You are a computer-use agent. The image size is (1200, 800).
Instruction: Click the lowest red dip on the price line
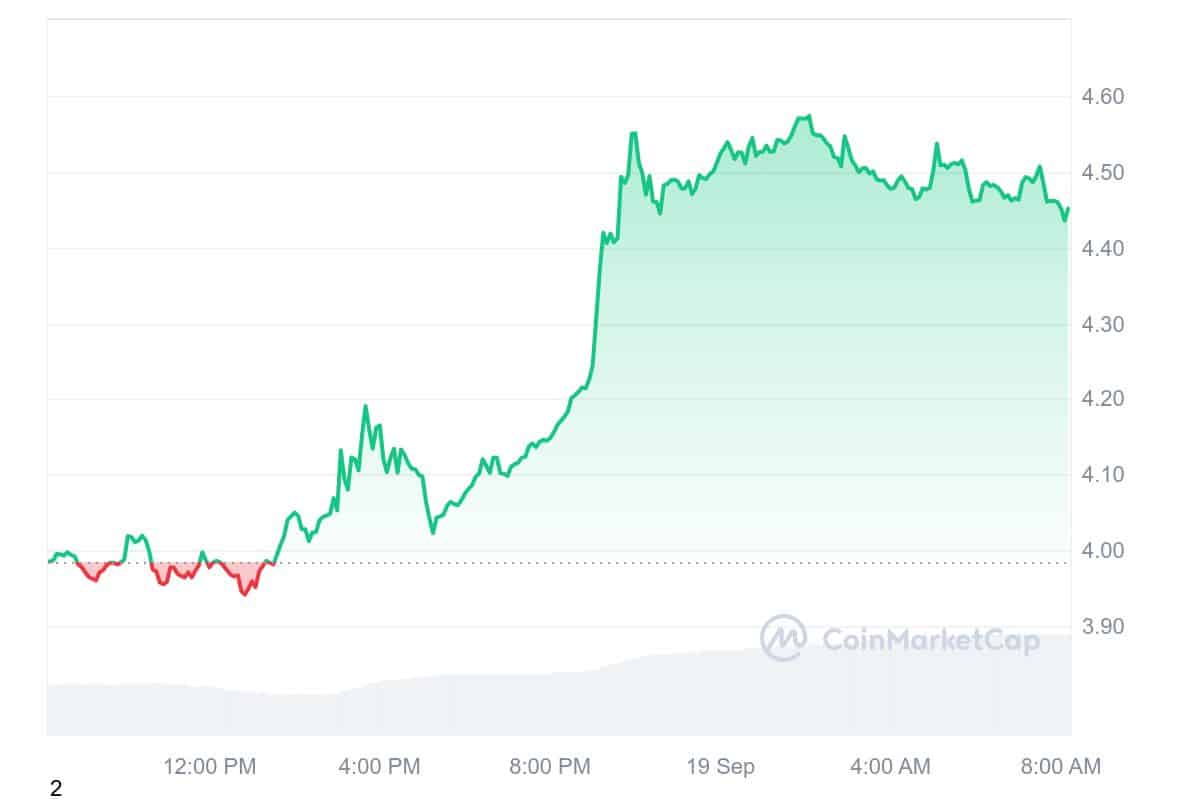(x=243, y=594)
